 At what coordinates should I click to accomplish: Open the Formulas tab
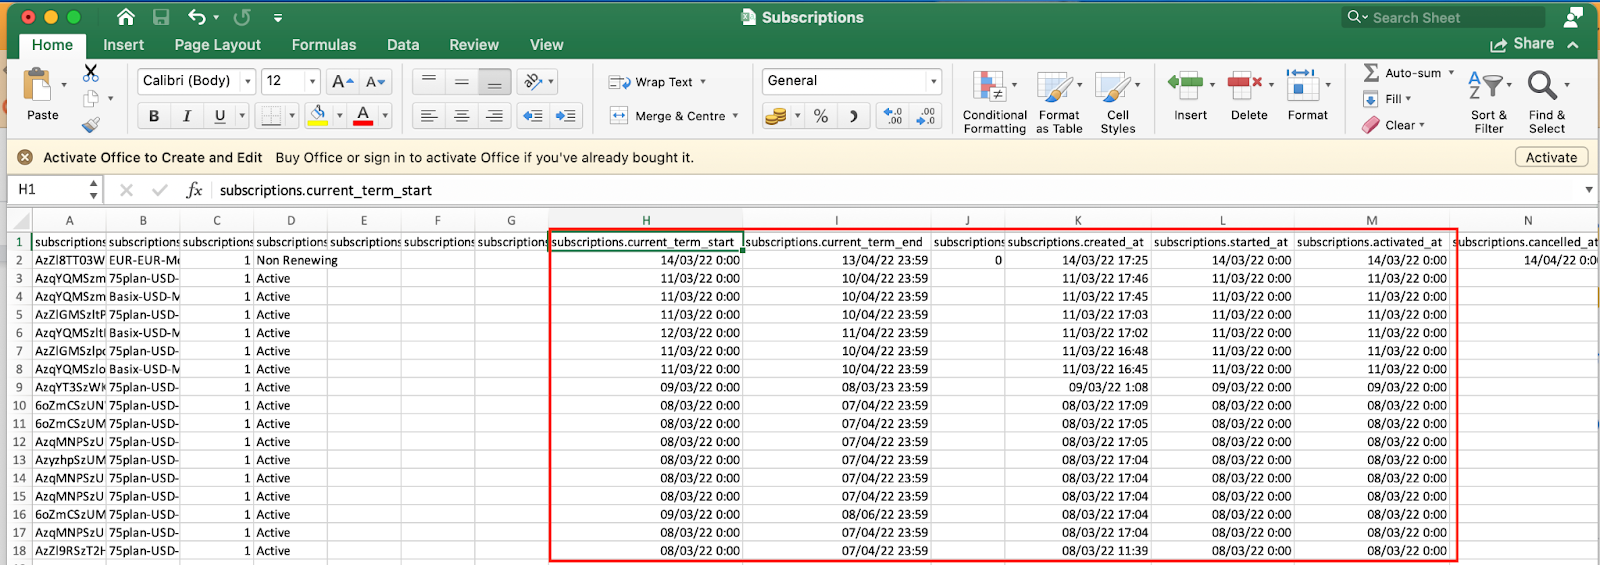click(x=324, y=45)
